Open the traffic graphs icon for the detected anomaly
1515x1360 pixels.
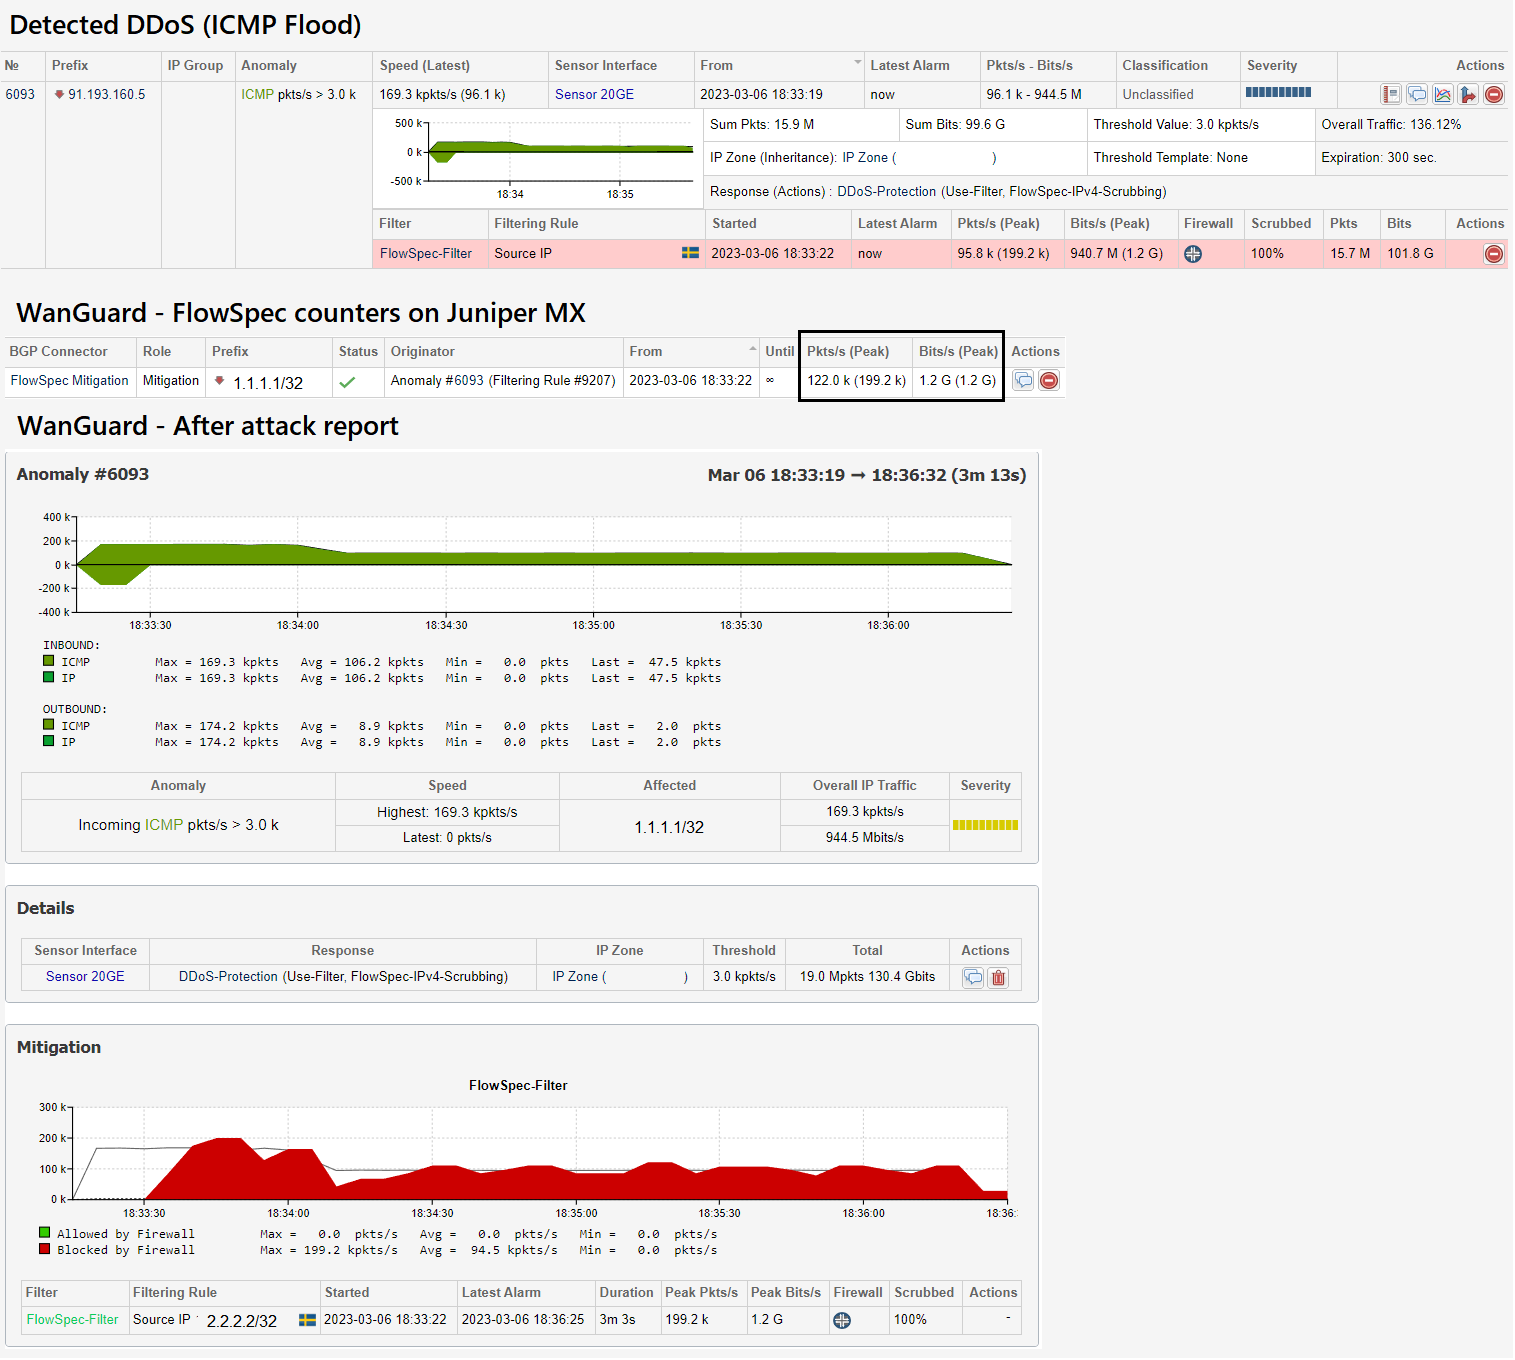(1443, 94)
